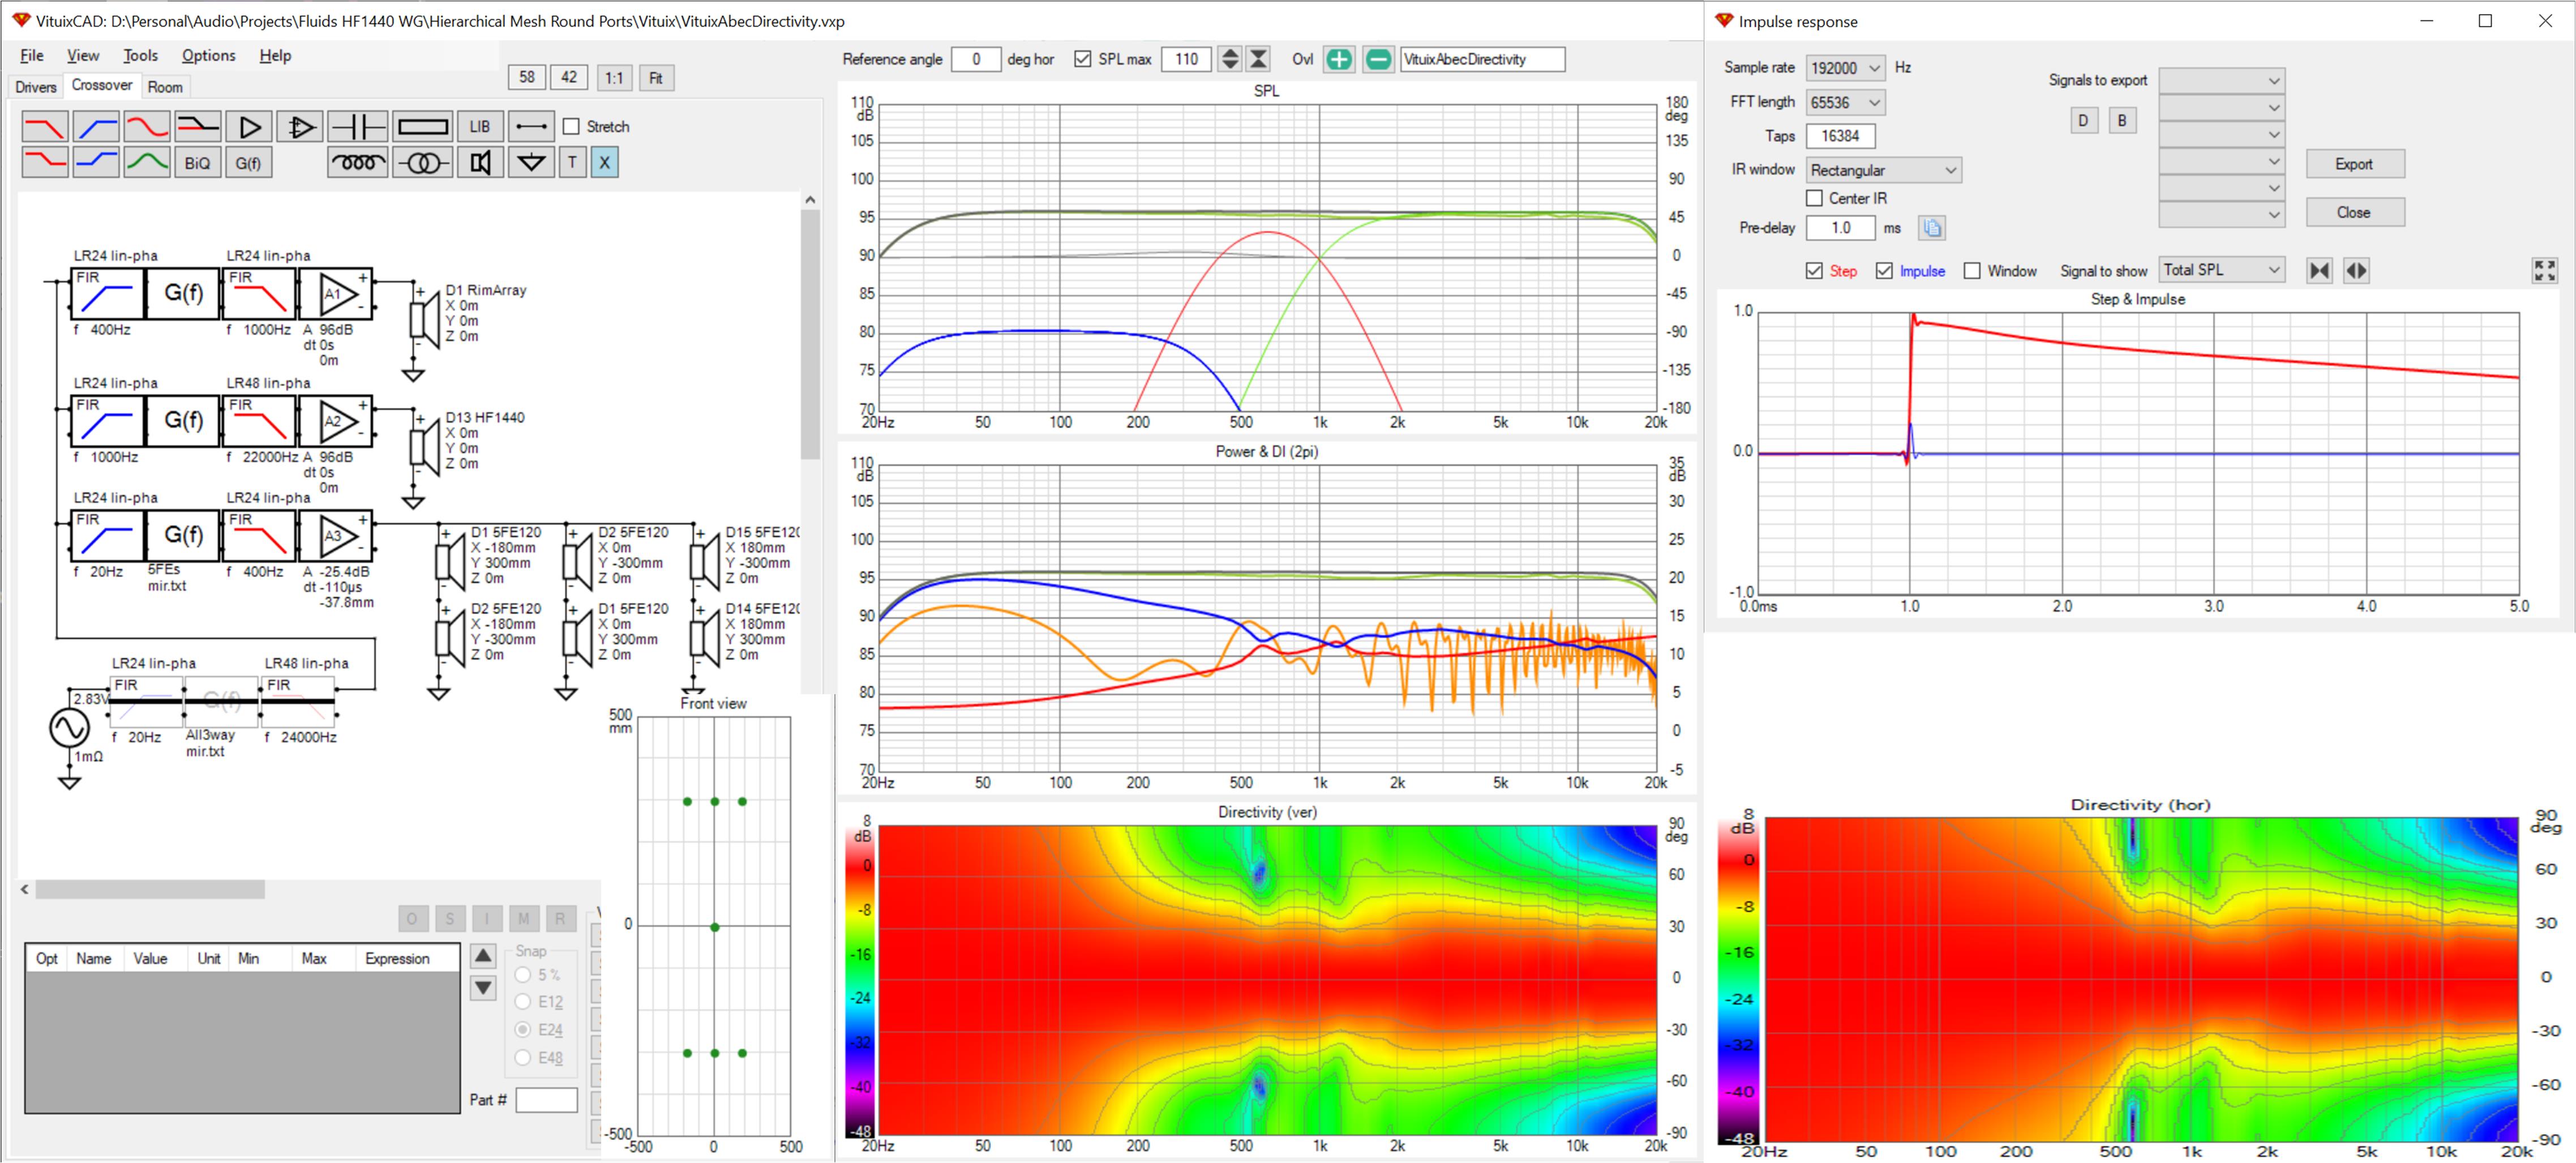The image size is (2576, 1163).
Task: Remove the overlay with the green minus
Action: [1378, 59]
